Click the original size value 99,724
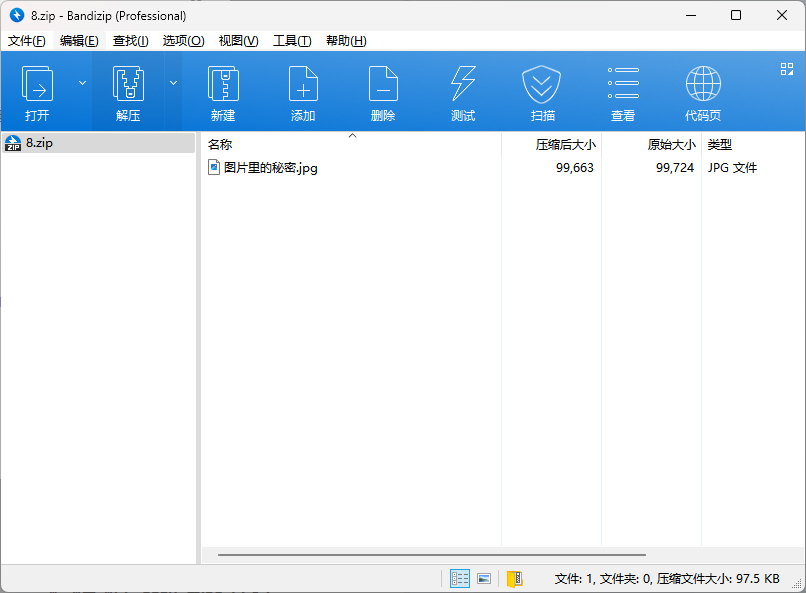This screenshot has height=593, width=806. point(675,168)
